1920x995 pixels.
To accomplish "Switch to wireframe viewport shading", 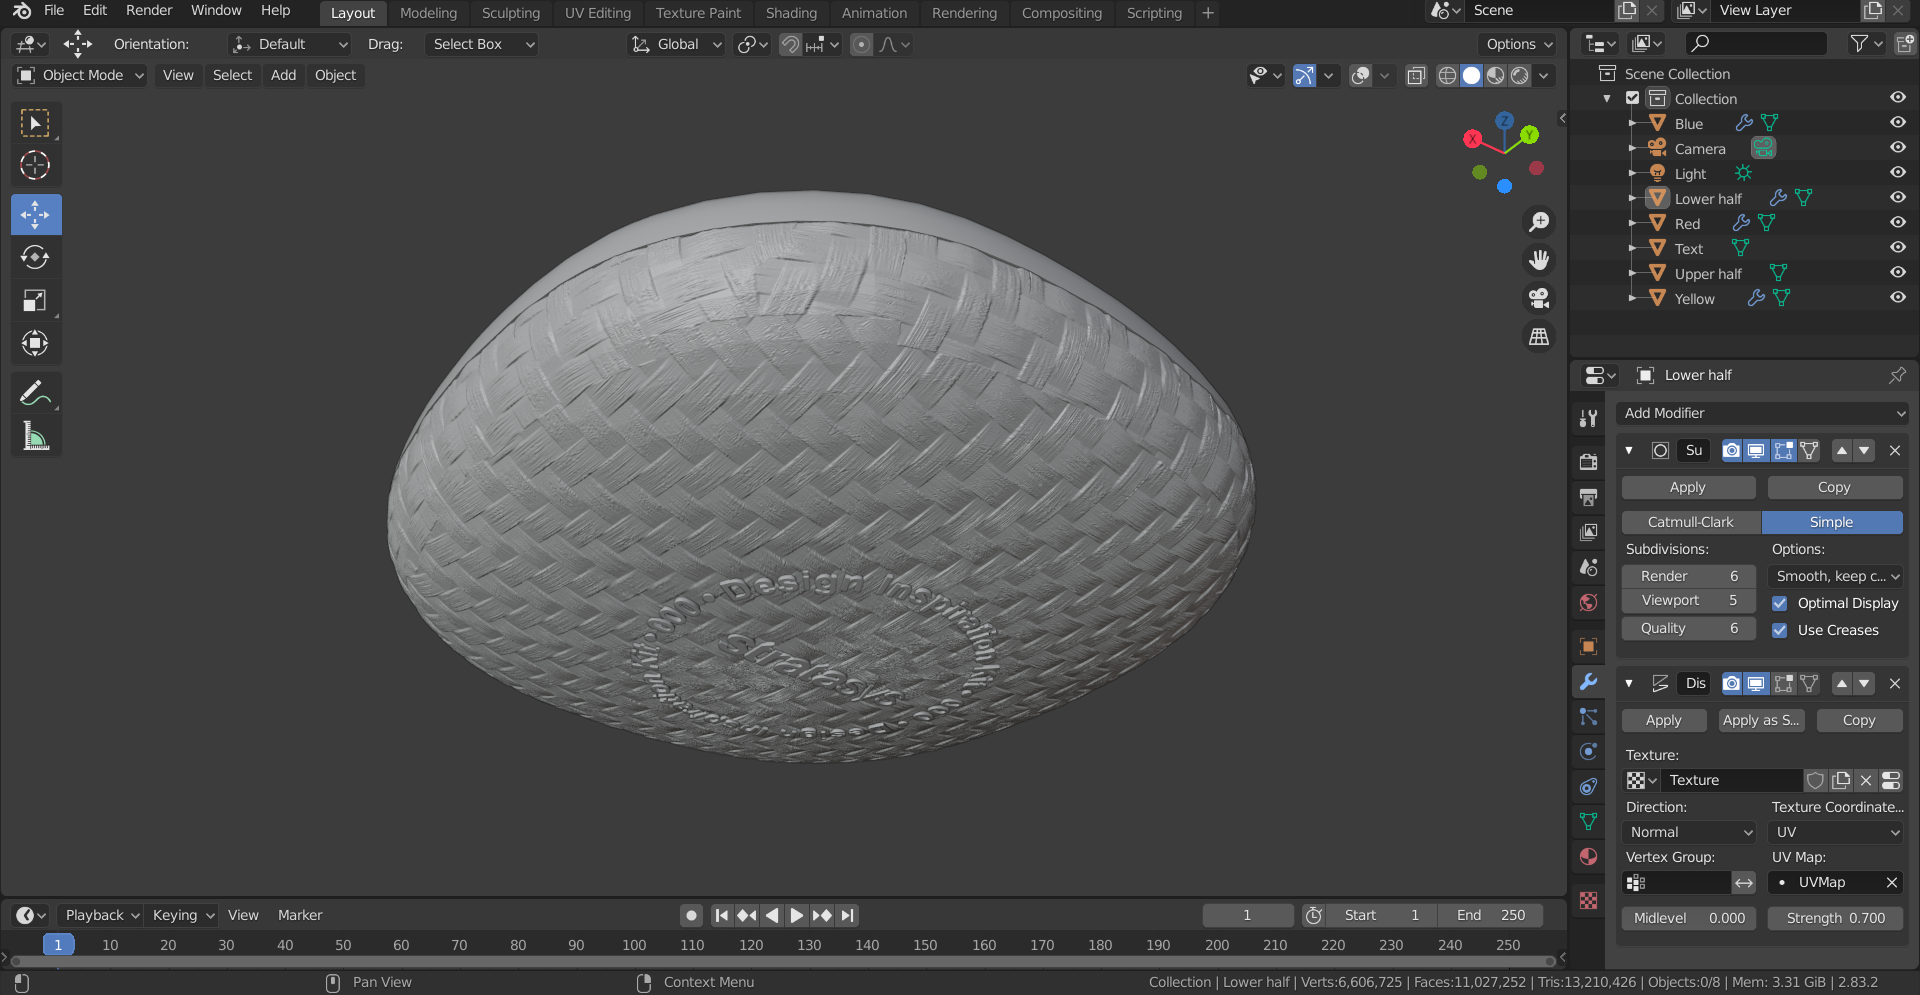I will [1447, 76].
